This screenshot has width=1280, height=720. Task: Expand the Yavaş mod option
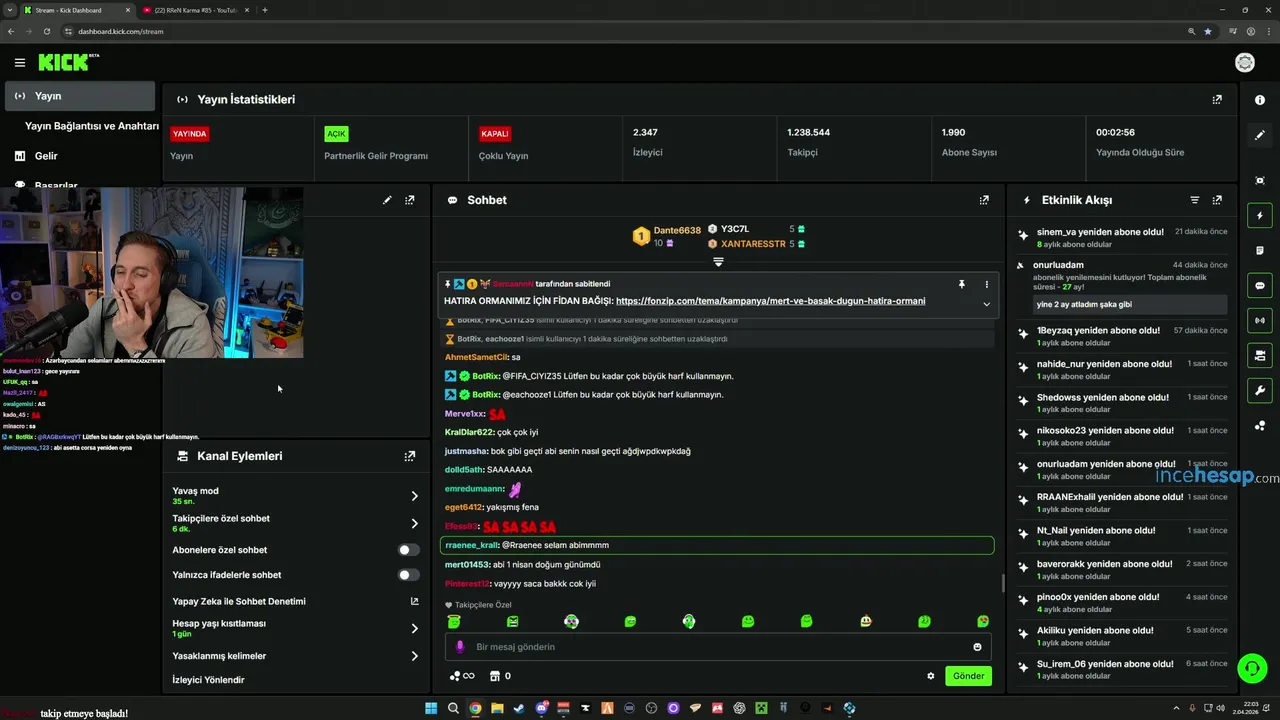click(414, 496)
